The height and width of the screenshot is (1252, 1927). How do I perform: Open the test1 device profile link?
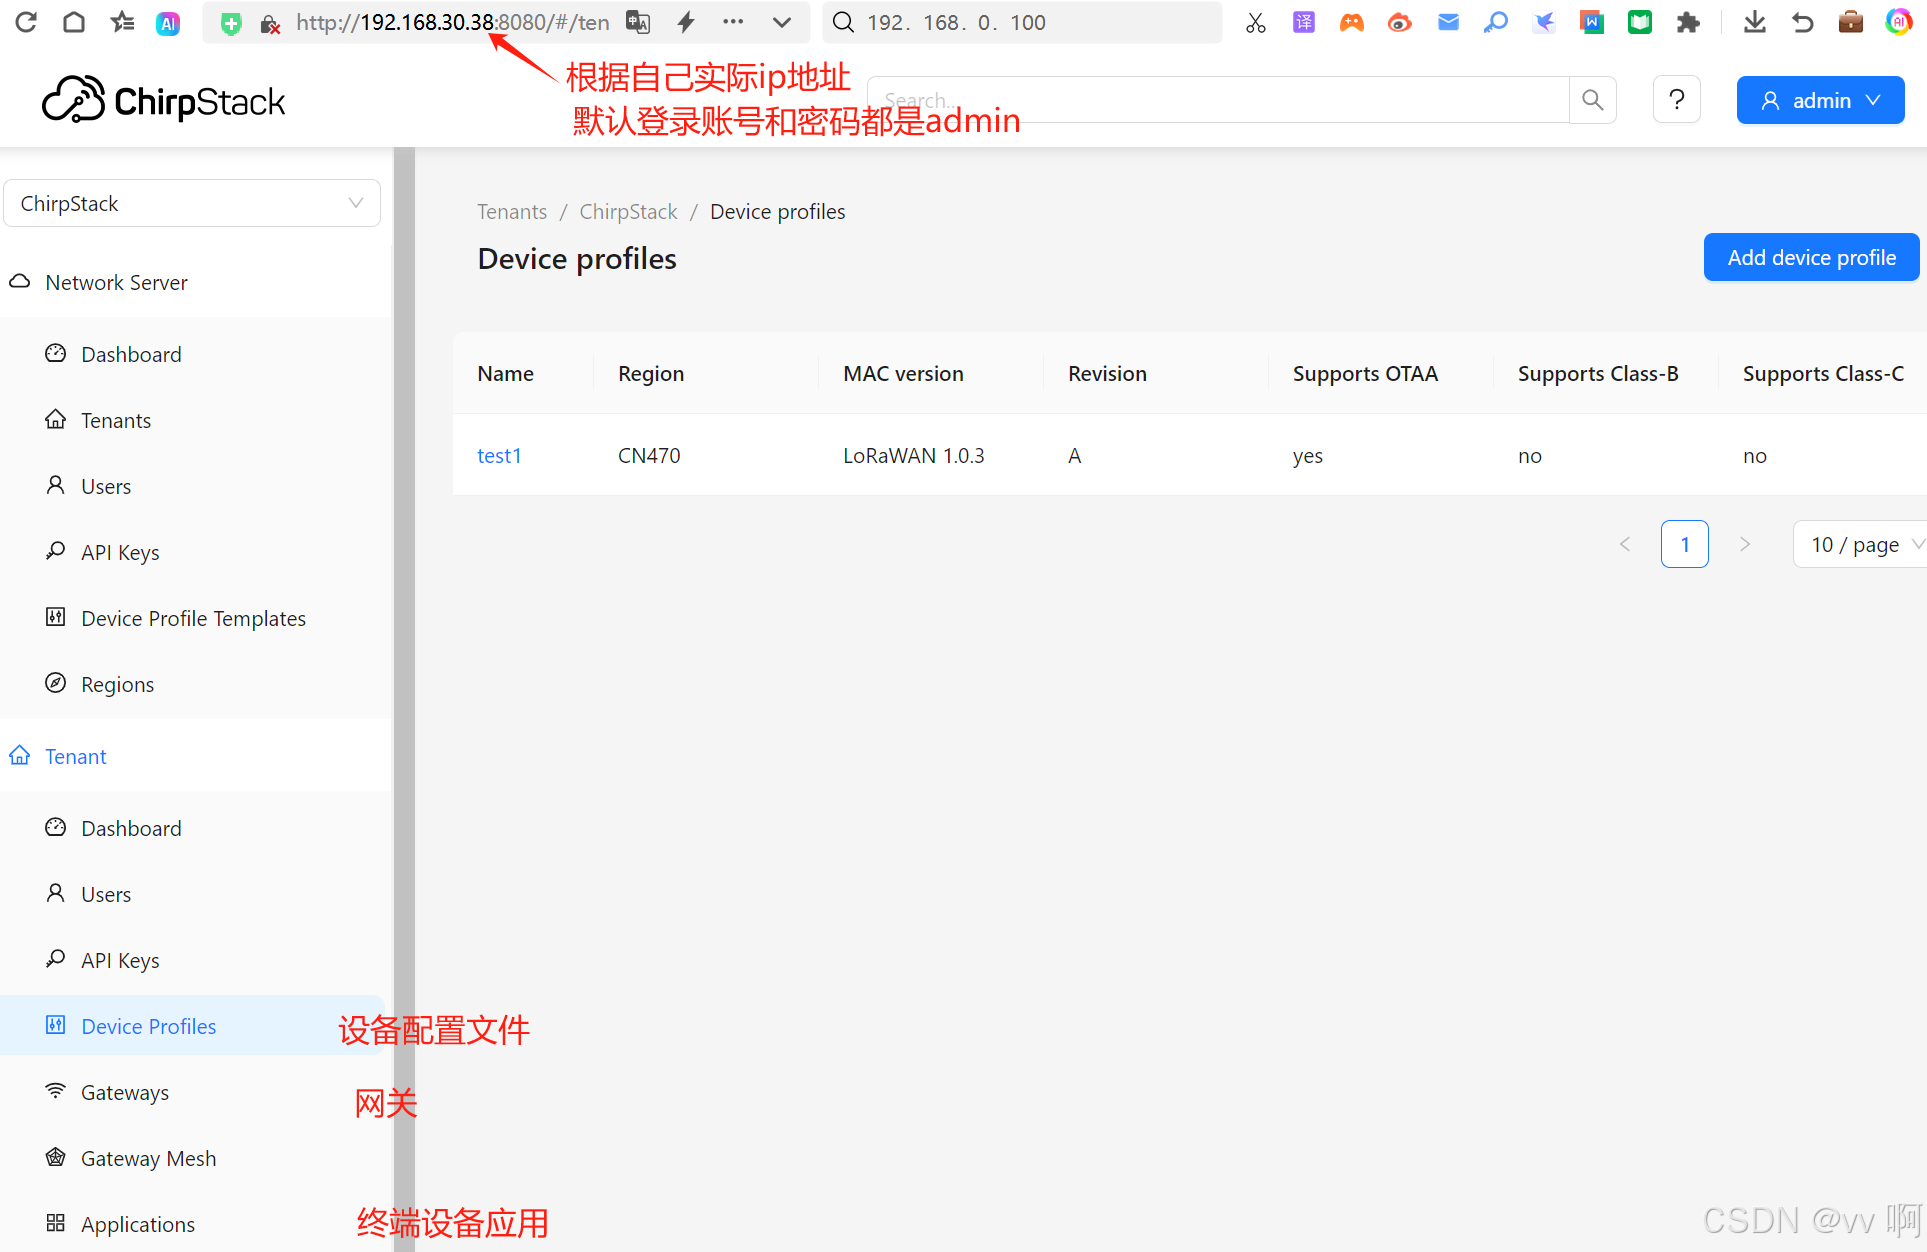500,456
